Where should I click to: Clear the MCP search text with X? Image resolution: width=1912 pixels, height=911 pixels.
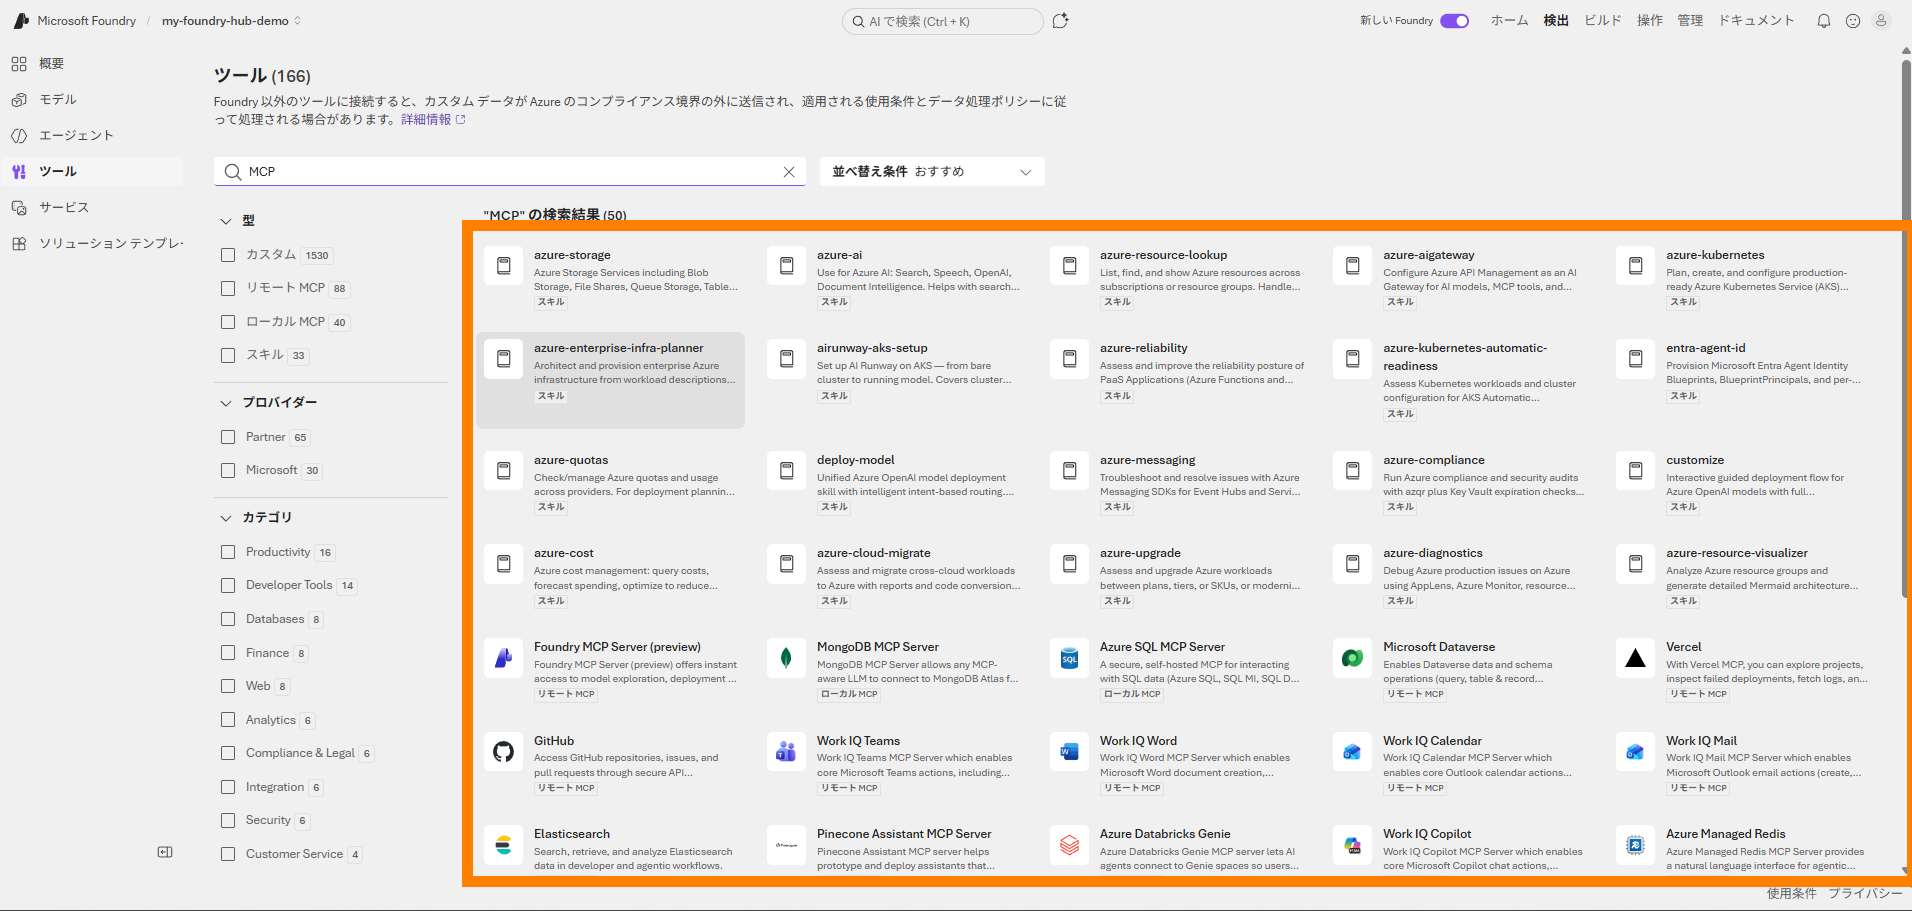pyautogui.click(x=789, y=172)
